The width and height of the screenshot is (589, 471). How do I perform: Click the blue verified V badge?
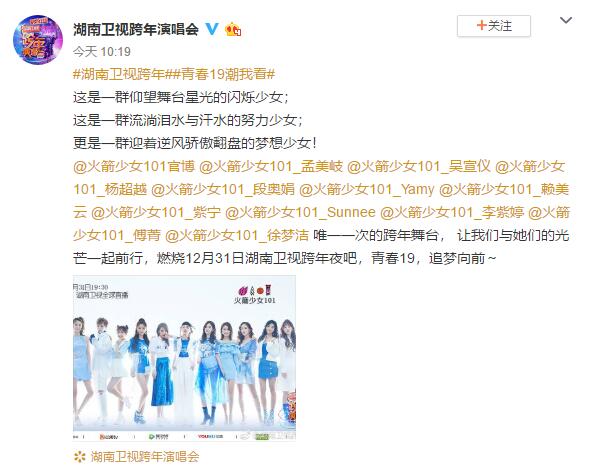pos(212,29)
